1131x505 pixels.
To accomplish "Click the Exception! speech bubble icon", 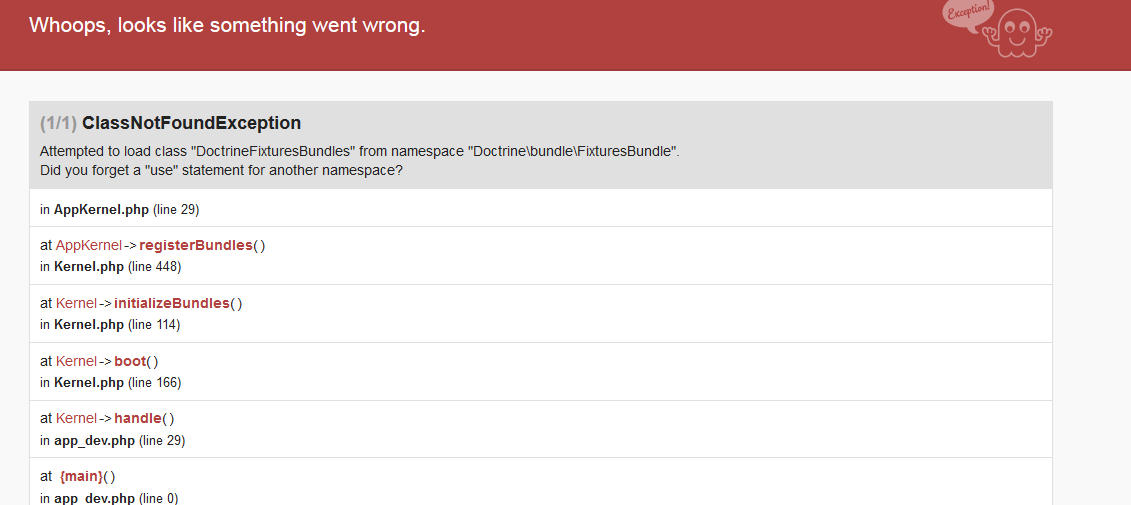I will pyautogui.click(x=967, y=14).
